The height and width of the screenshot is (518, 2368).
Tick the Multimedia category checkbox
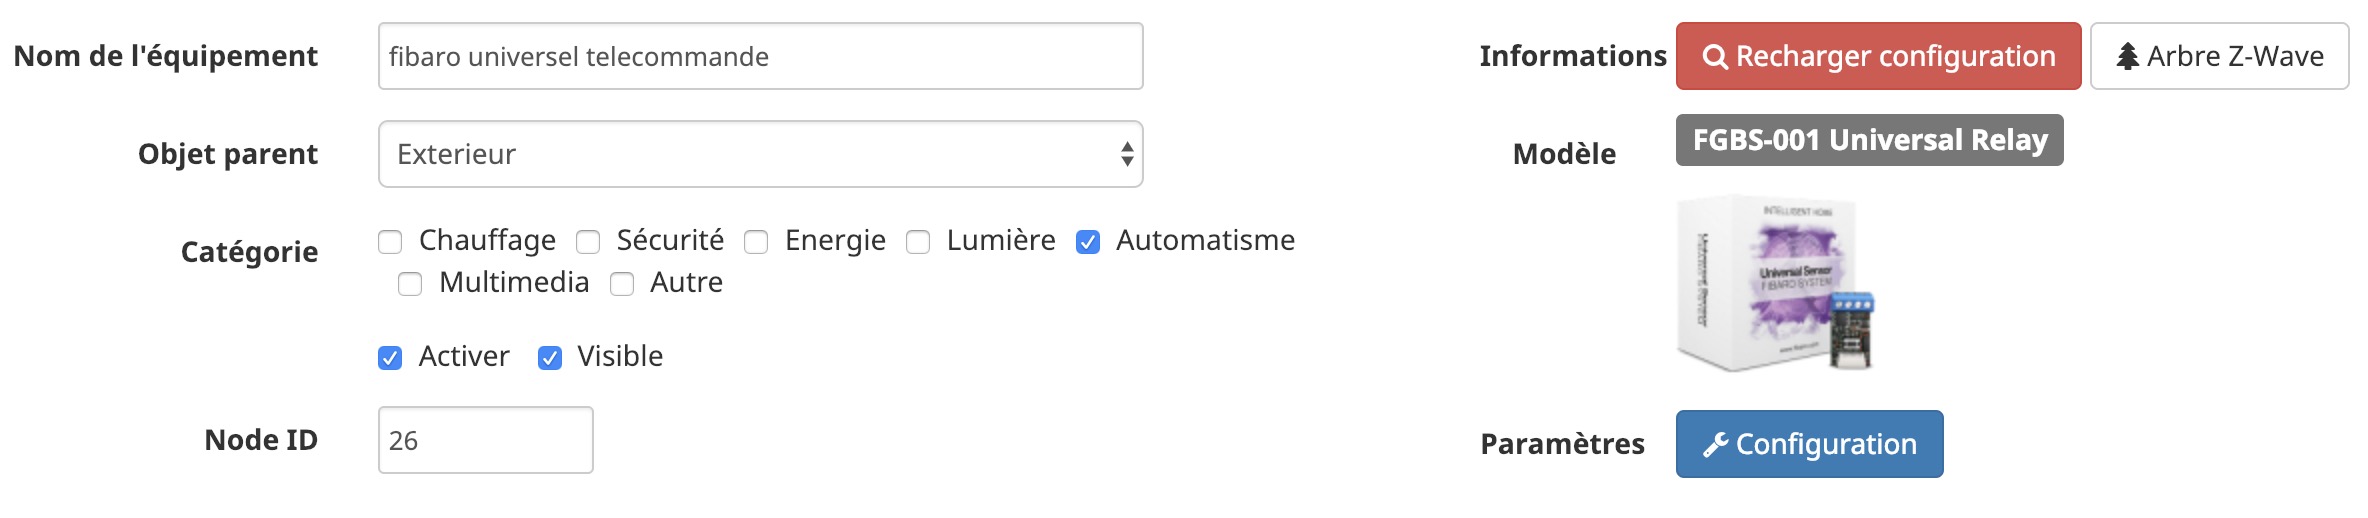click(x=410, y=284)
